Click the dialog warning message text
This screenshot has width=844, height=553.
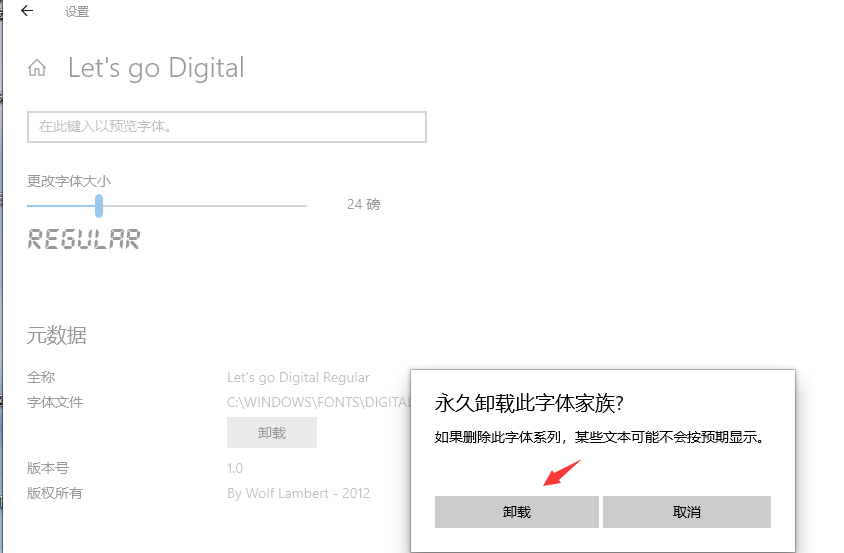tap(600, 437)
